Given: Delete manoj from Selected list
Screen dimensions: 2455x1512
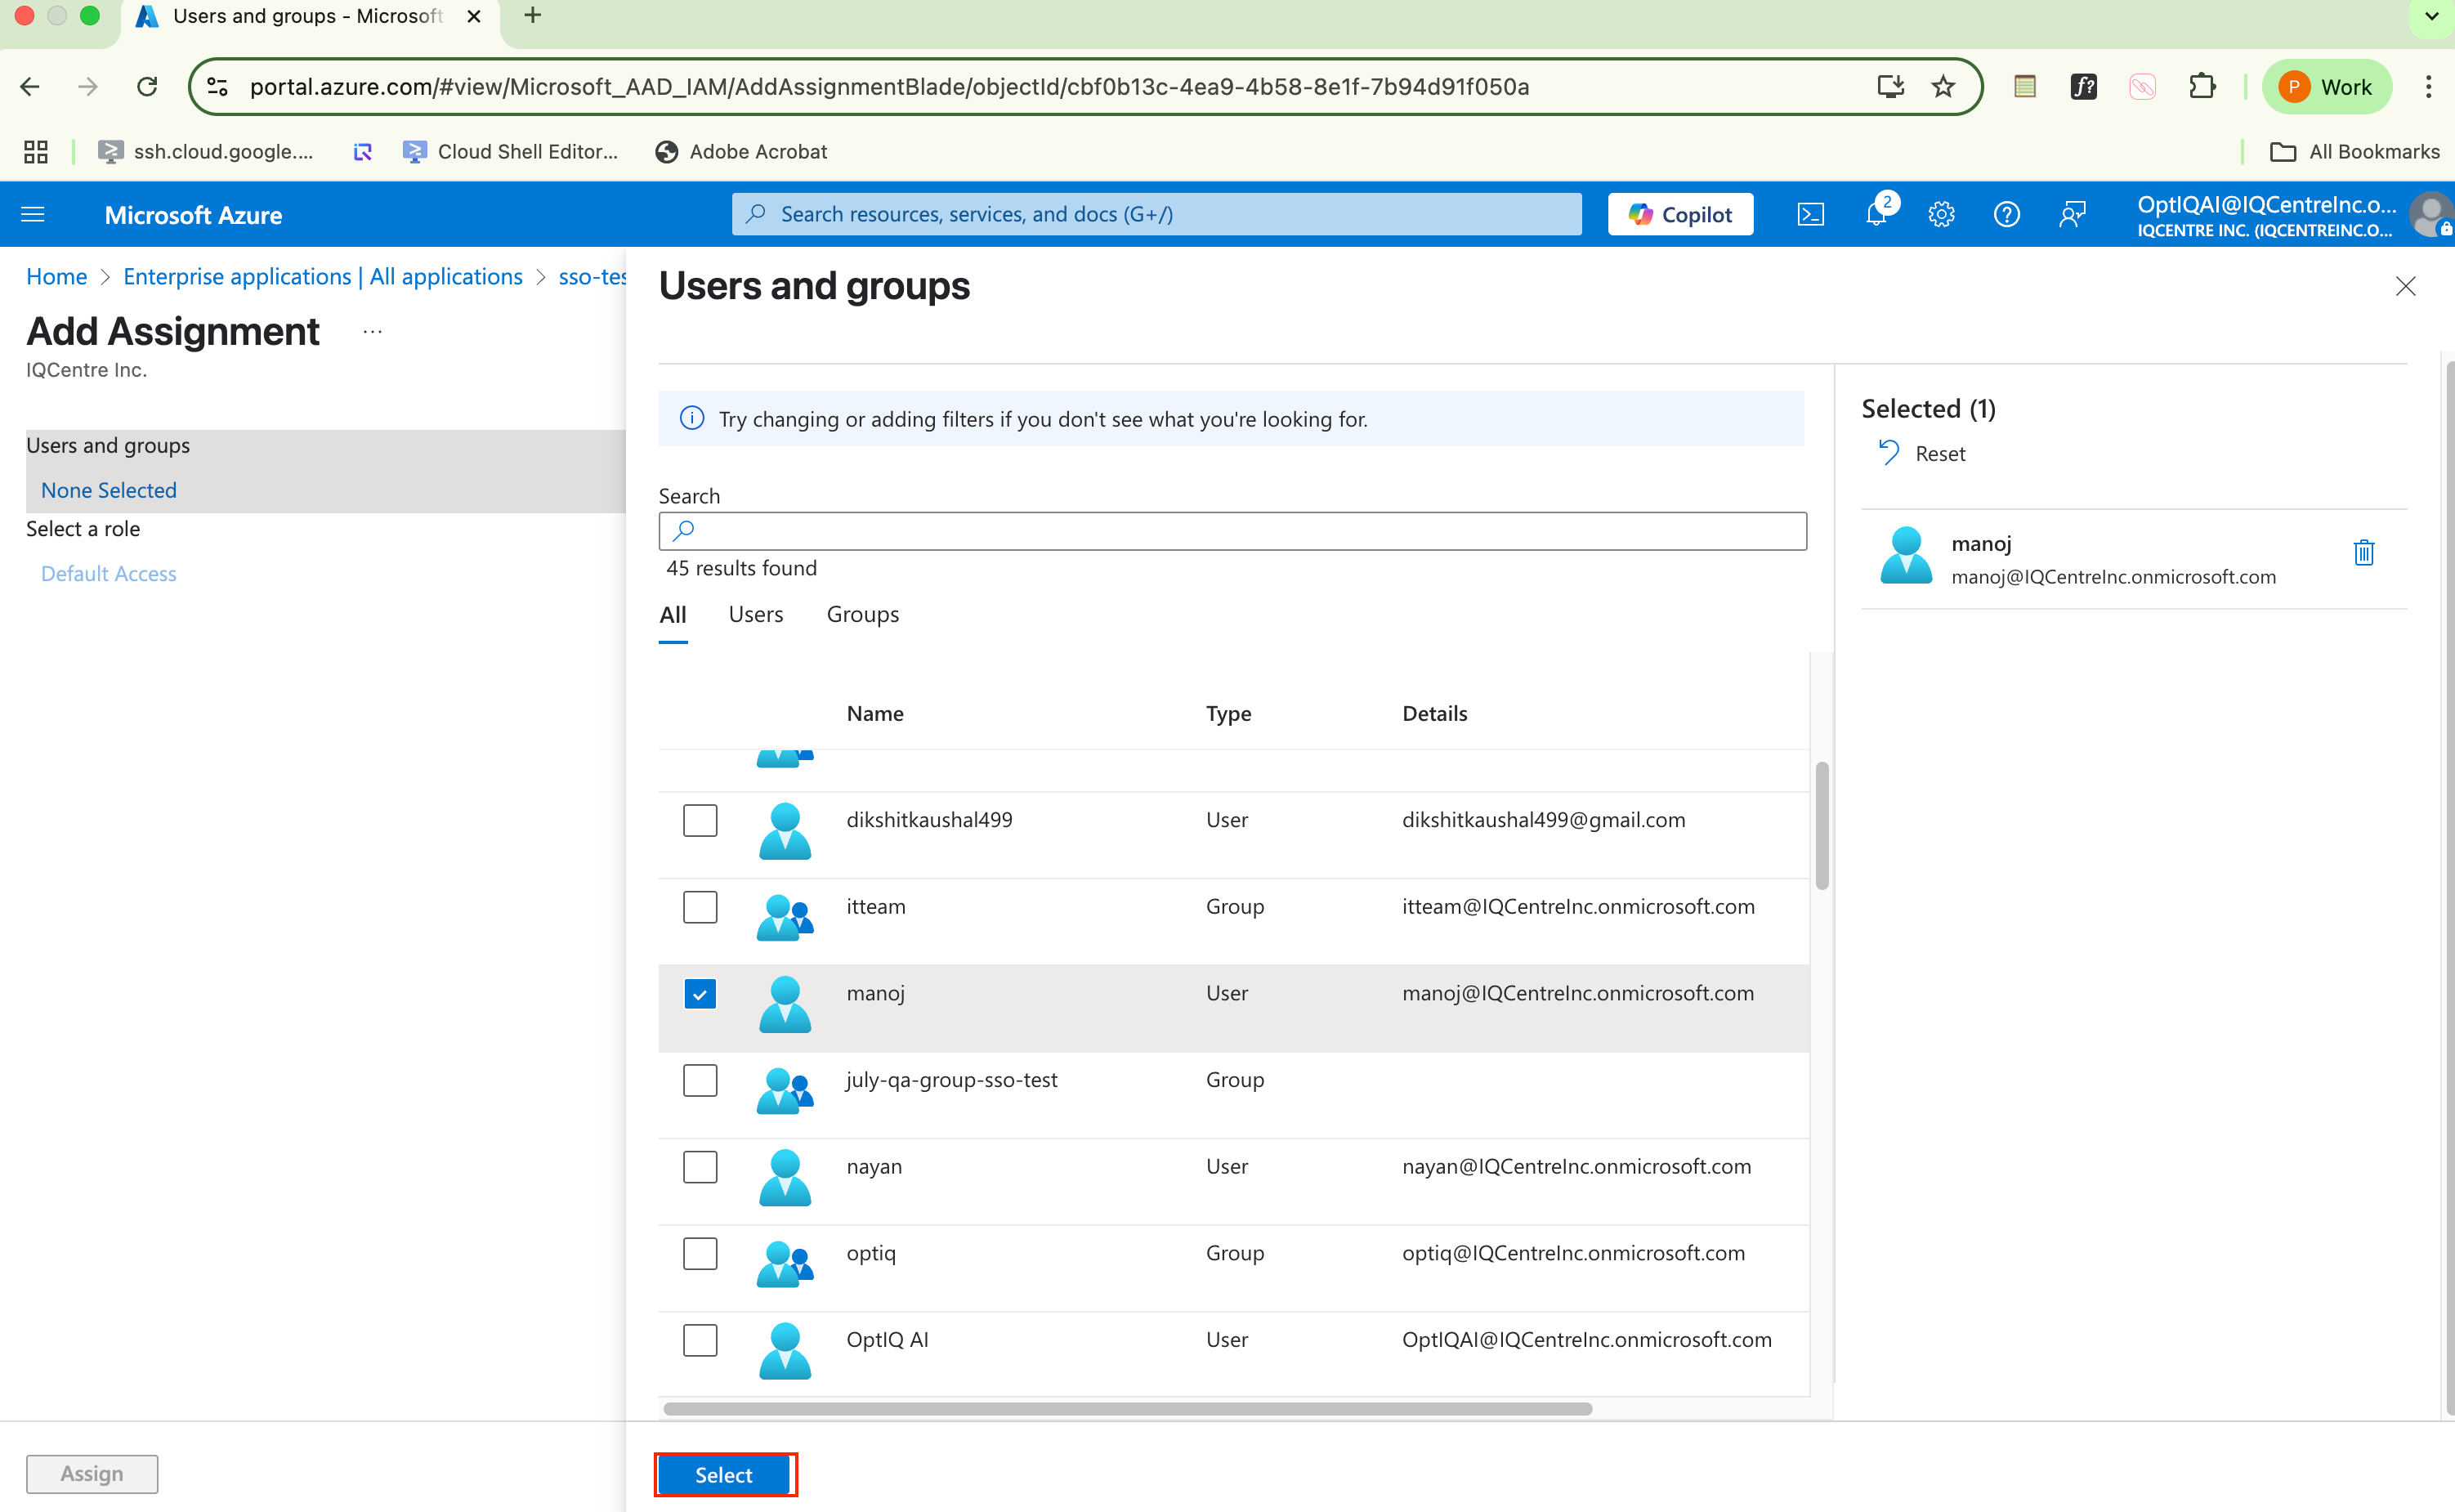Looking at the screenshot, I should [x=2363, y=552].
